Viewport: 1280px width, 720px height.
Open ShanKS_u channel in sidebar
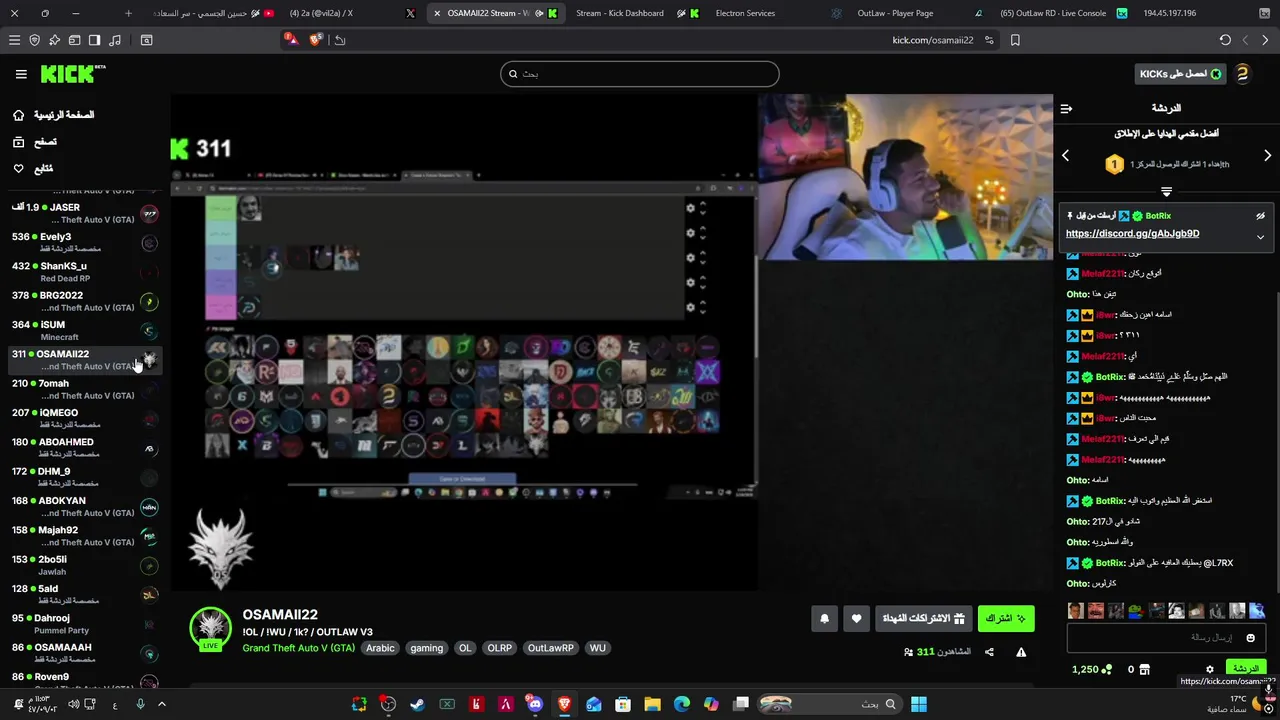84,272
